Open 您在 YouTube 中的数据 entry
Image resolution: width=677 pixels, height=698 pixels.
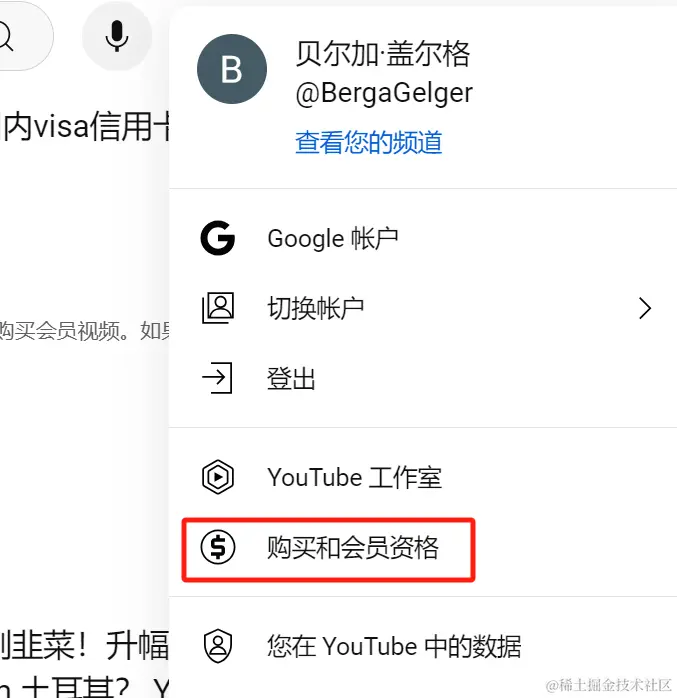423,646
